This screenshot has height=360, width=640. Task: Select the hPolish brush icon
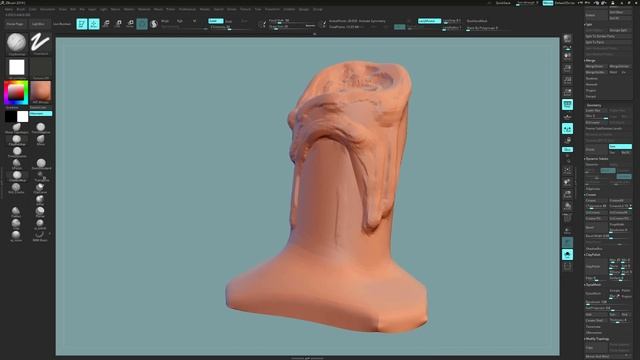[x=17, y=164]
